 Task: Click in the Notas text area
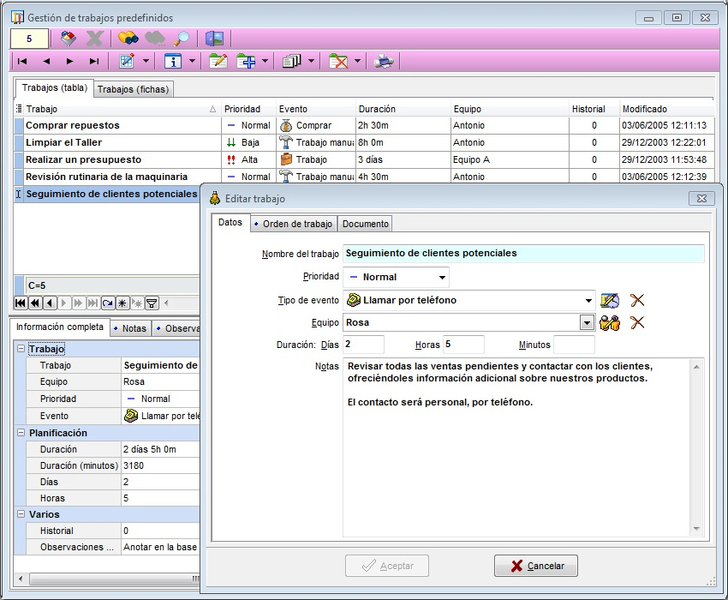pos(517,447)
